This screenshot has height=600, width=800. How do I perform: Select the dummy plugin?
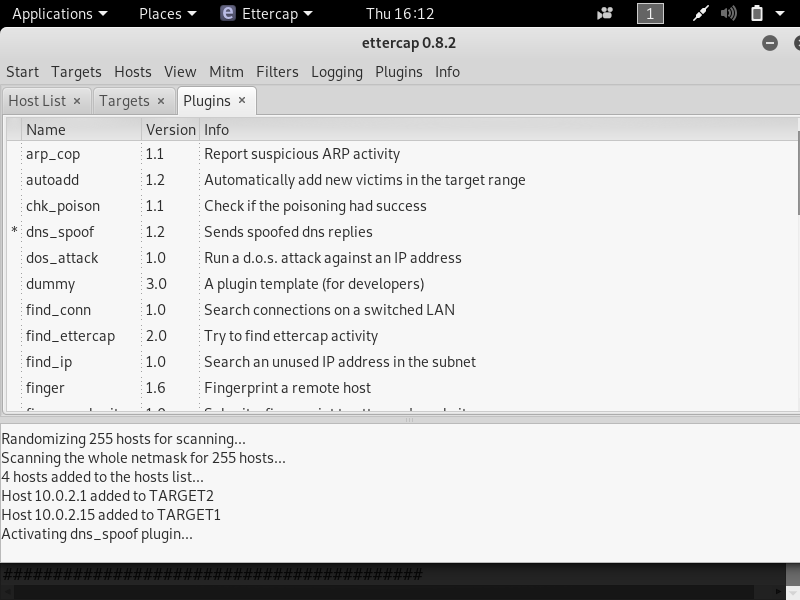tap(51, 284)
